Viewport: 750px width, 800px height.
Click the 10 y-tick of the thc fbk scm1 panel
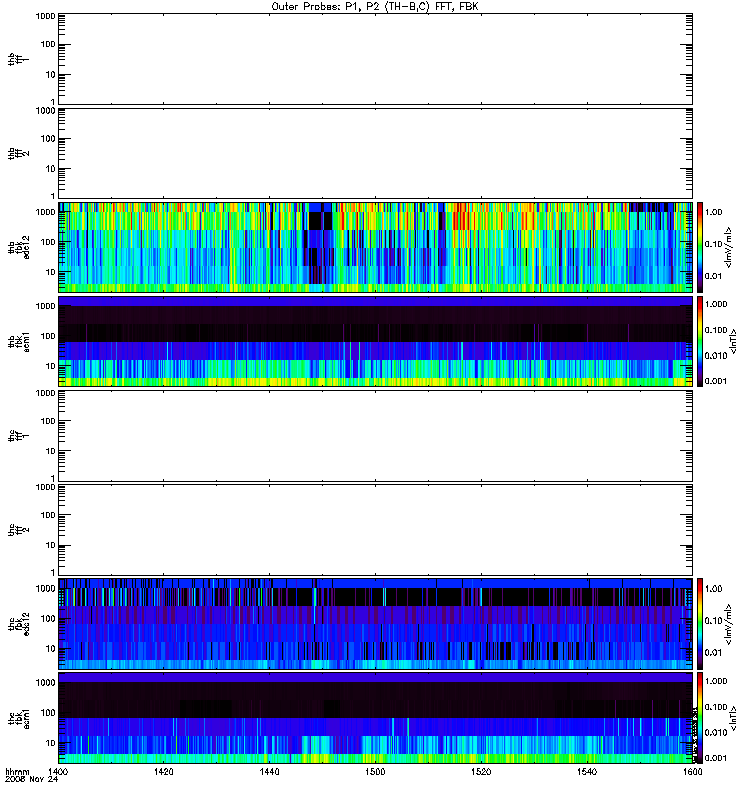(x=51, y=743)
